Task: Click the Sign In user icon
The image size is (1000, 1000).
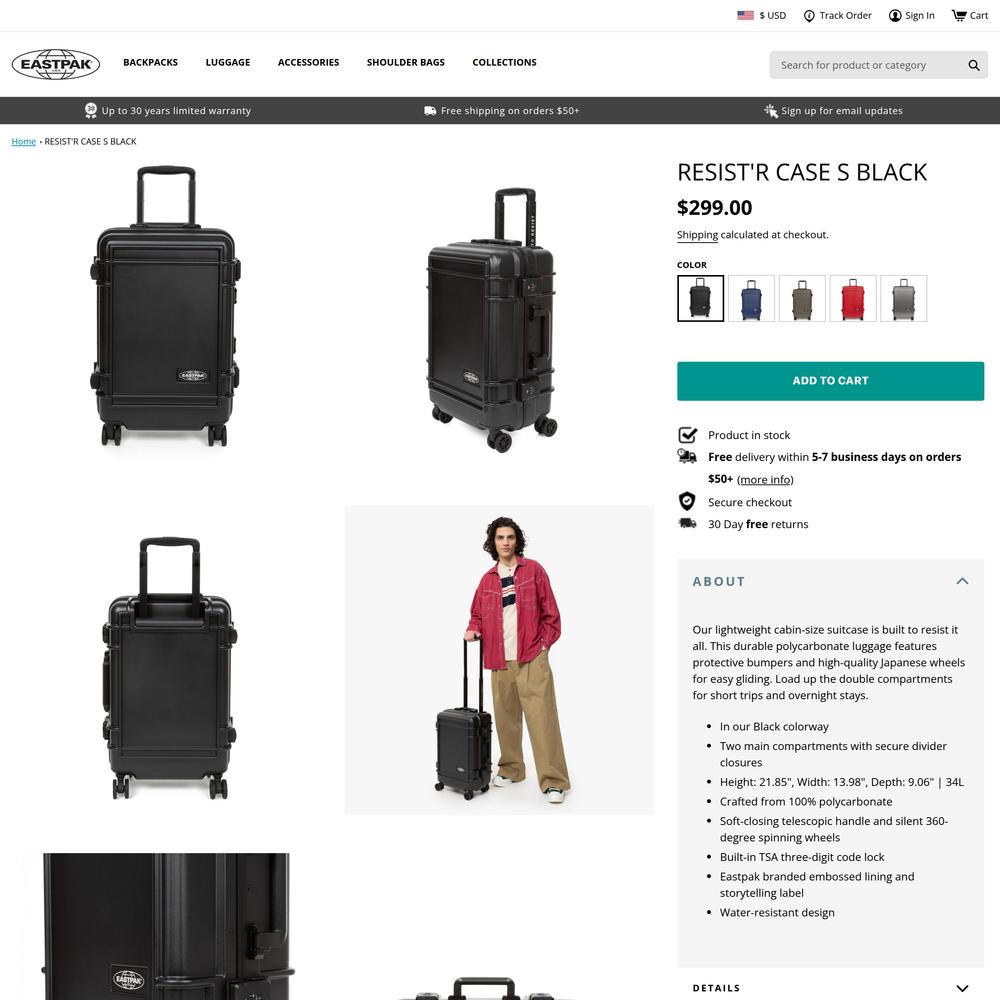Action: pyautogui.click(x=895, y=15)
